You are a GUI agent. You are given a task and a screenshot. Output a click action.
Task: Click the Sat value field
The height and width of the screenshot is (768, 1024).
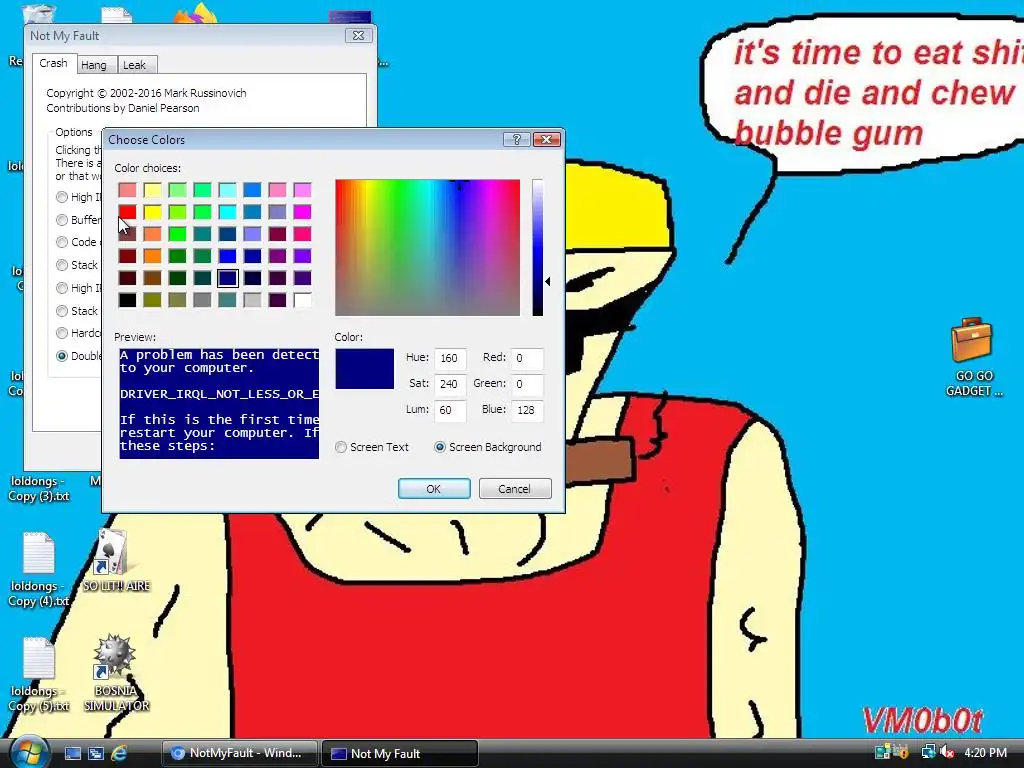449,384
